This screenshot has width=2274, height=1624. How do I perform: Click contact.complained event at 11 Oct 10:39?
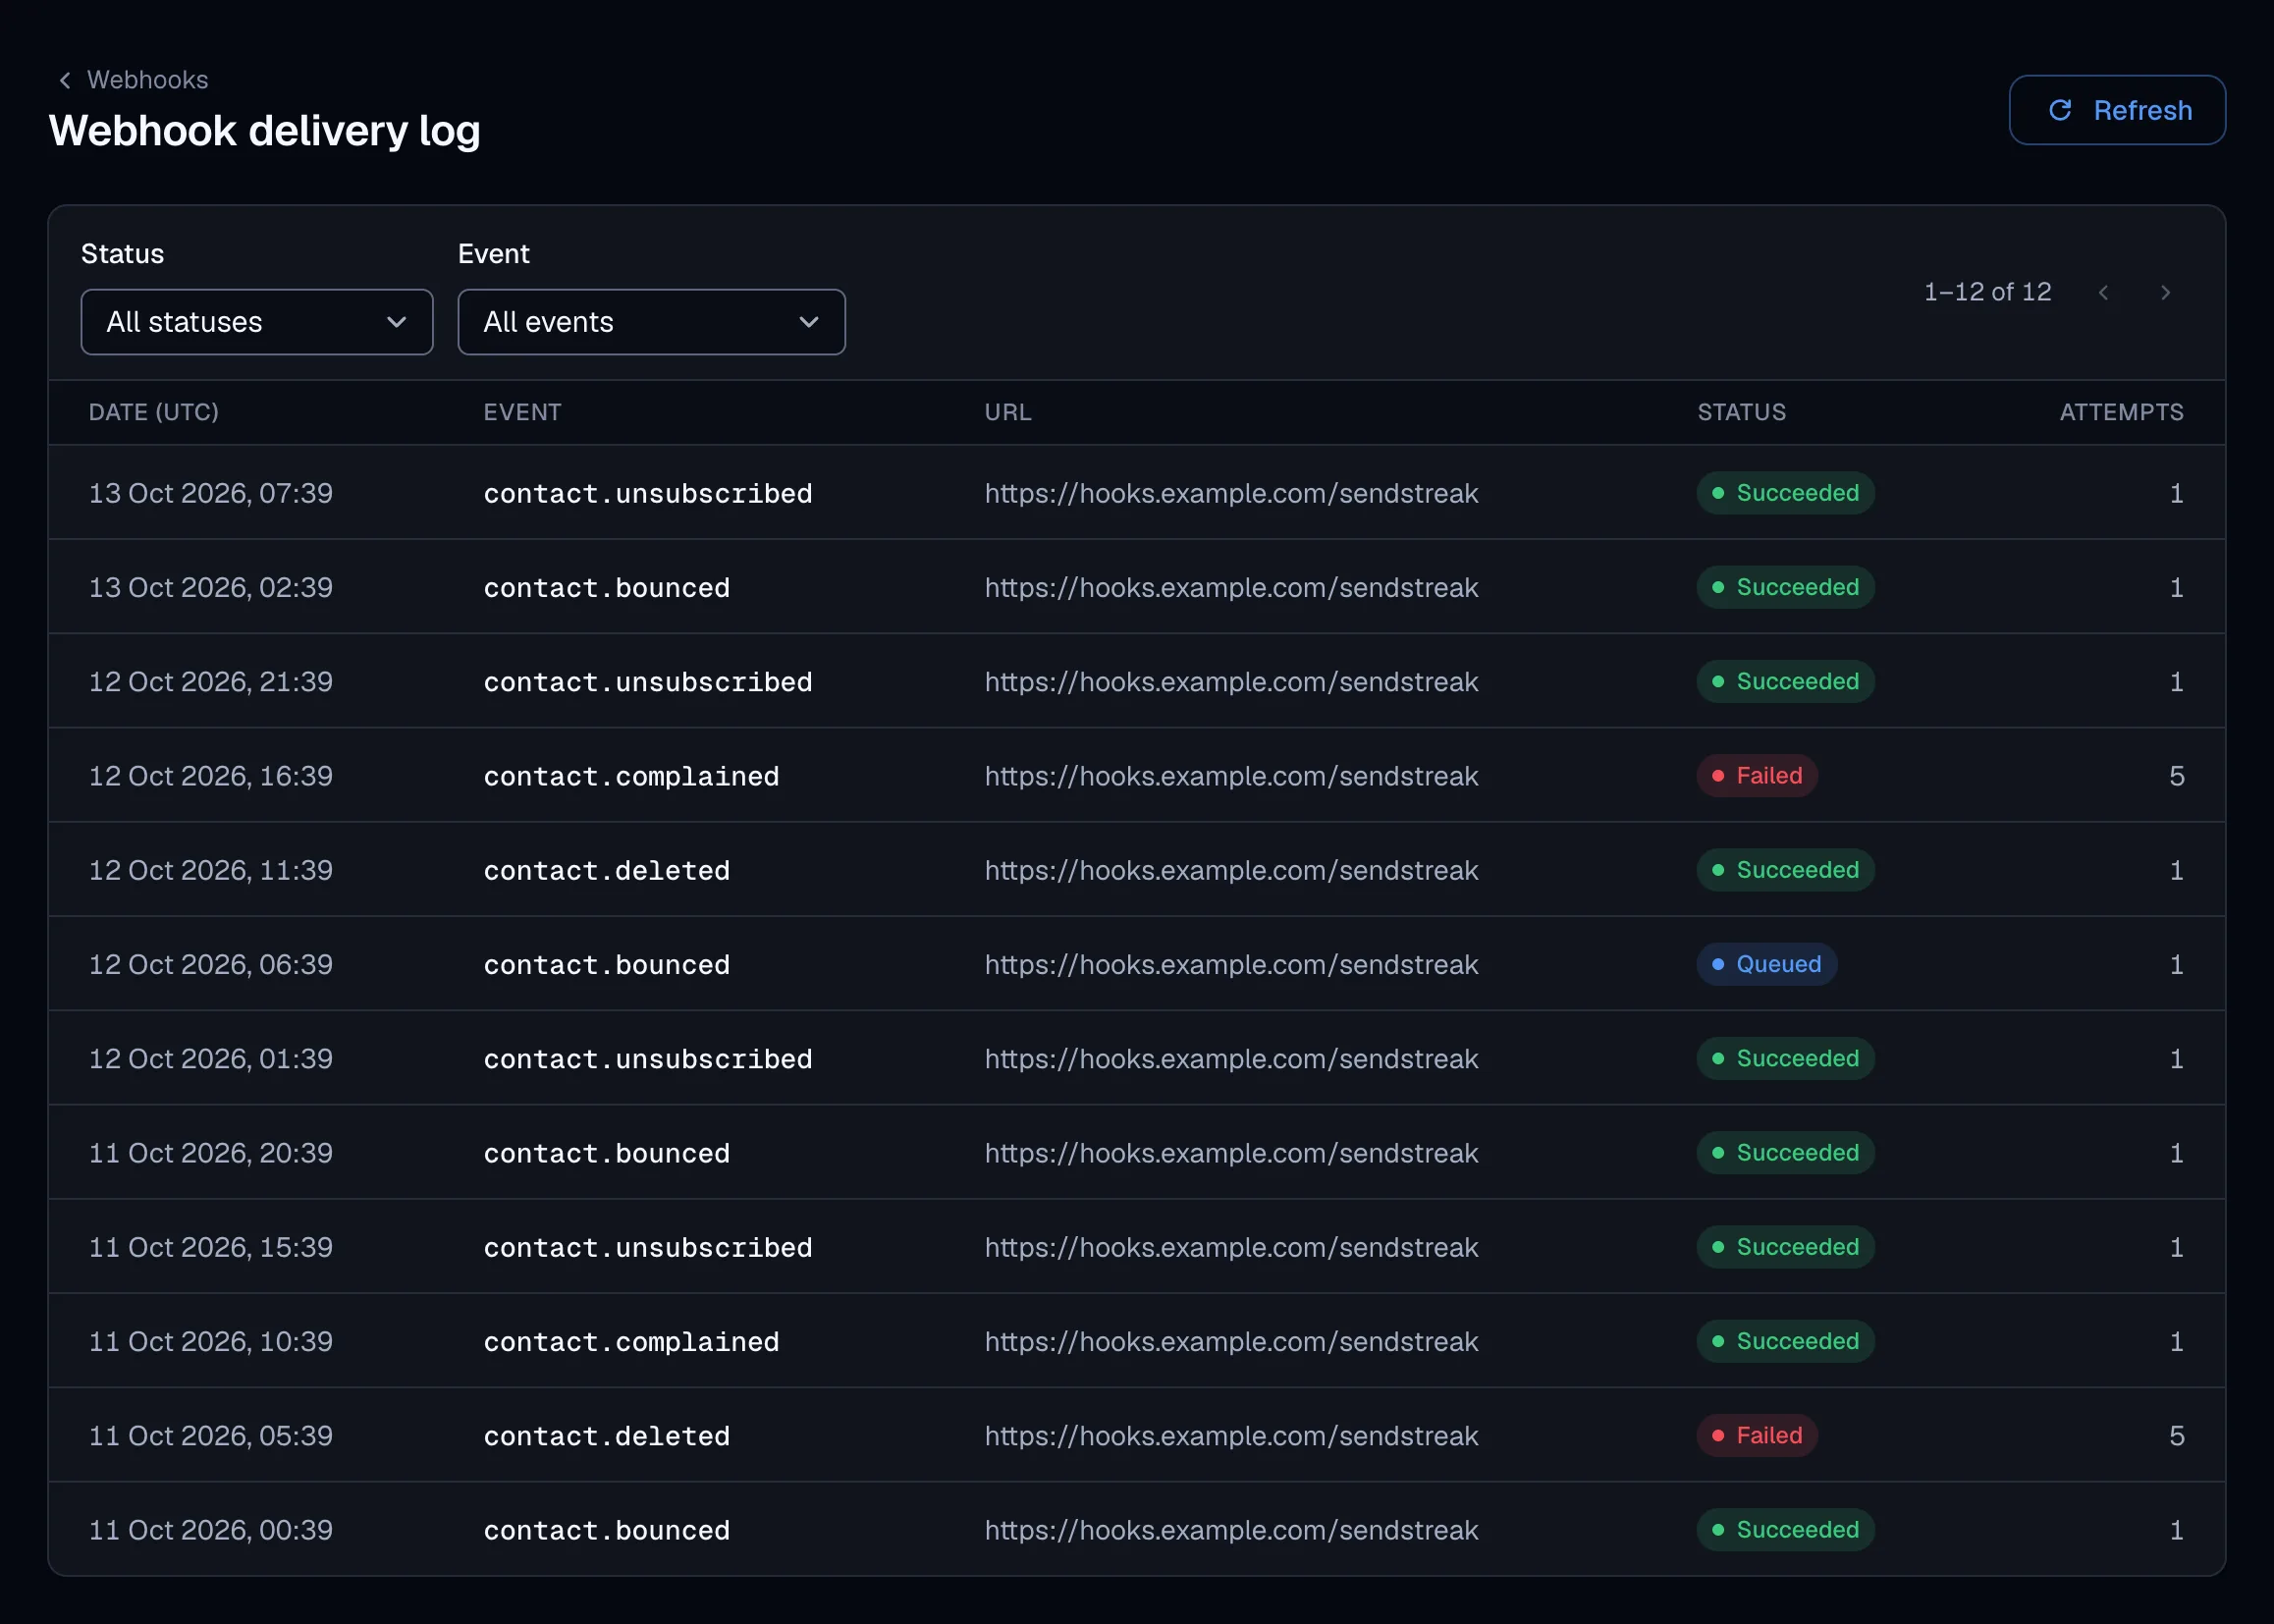[x=631, y=1342]
